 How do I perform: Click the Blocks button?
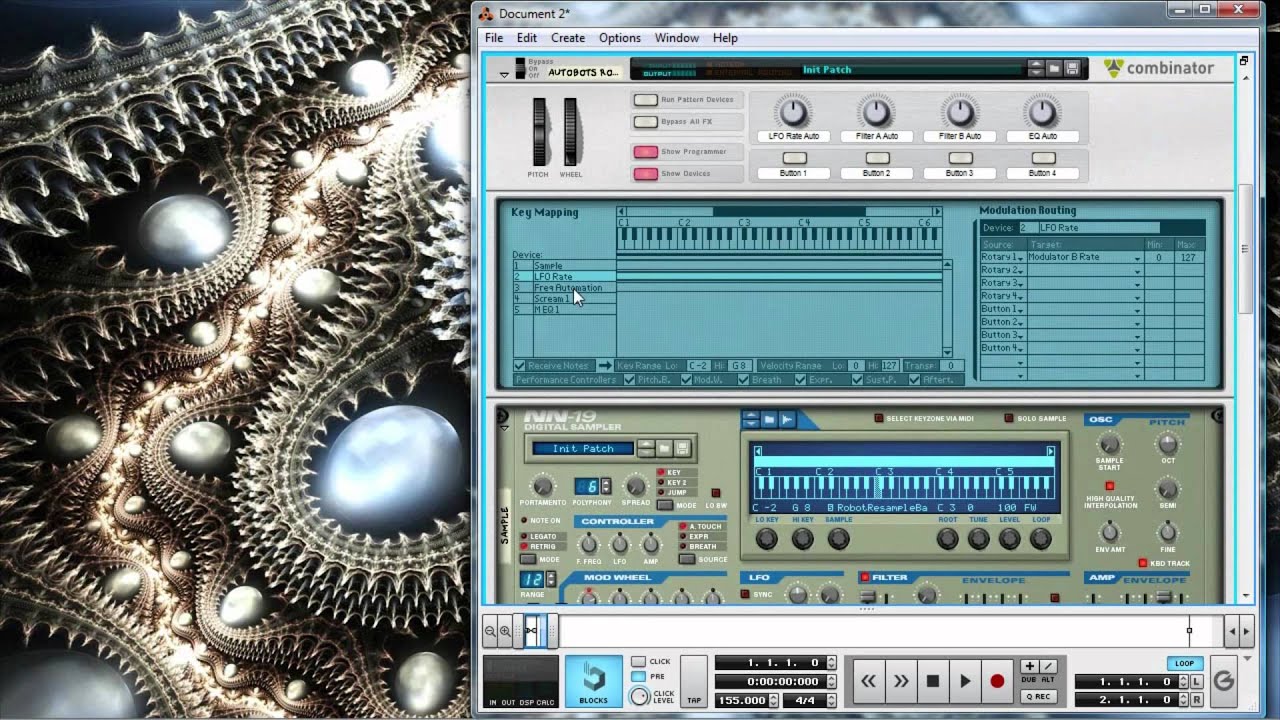(x=593, y=681)
